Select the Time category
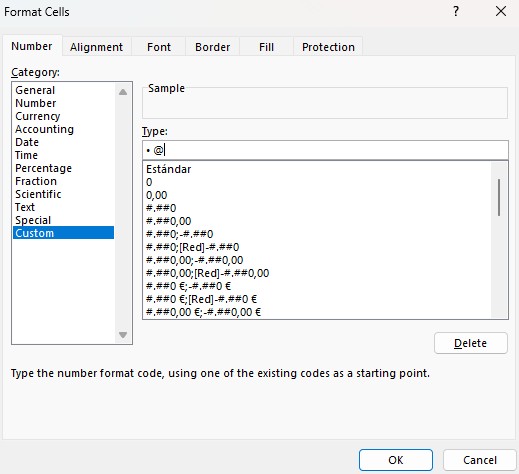Viewport: 519px width, 474px height. pos(63,155)
